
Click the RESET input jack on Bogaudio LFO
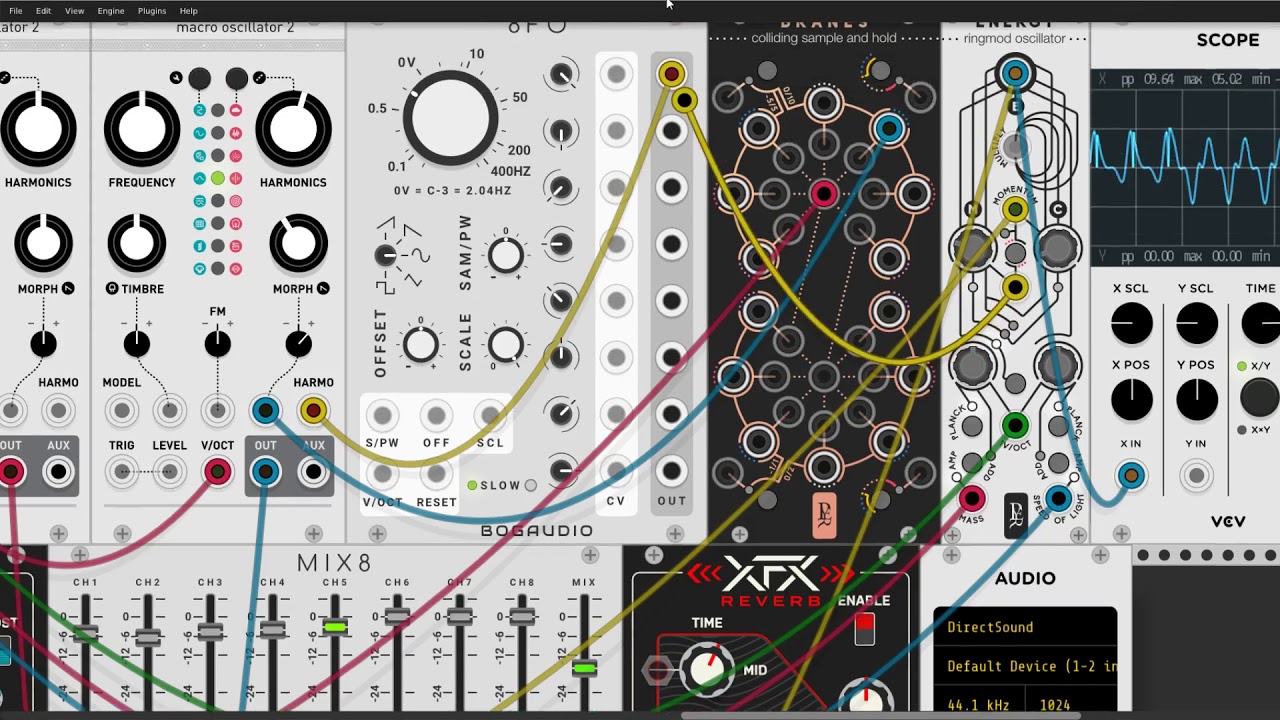pos(436,475)
